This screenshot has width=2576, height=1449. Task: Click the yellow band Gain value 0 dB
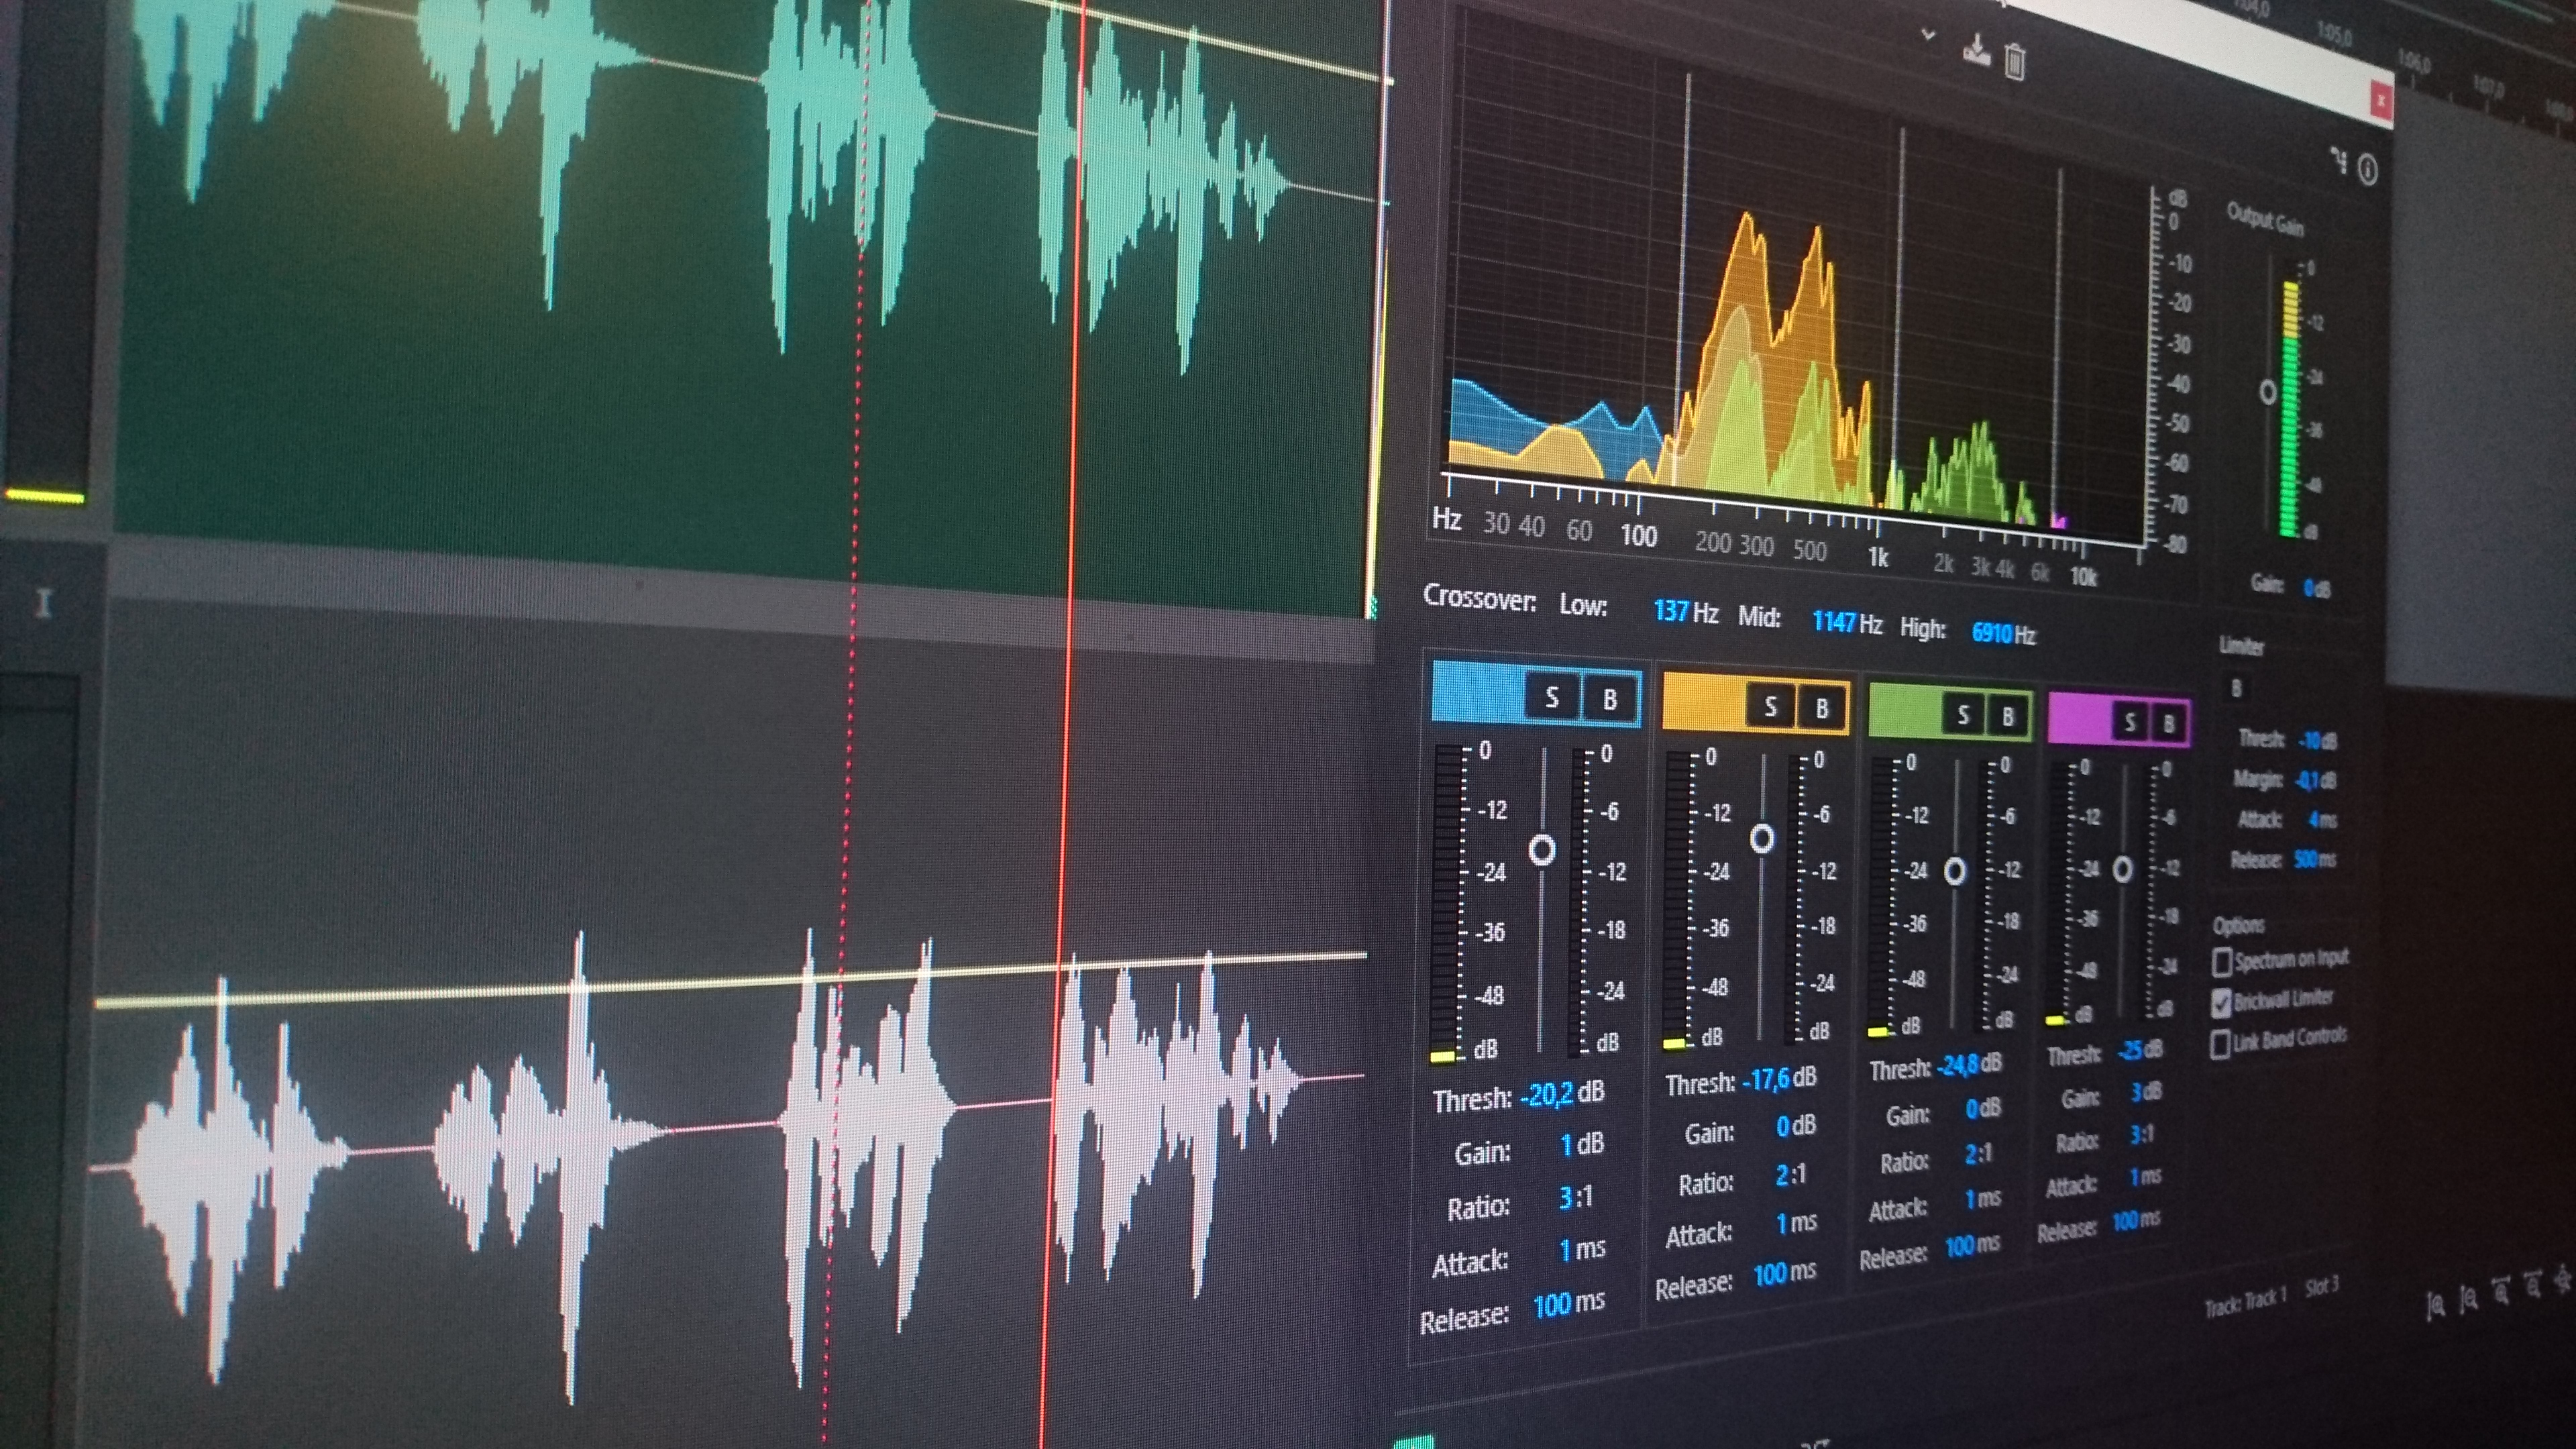[1796, 1126]
